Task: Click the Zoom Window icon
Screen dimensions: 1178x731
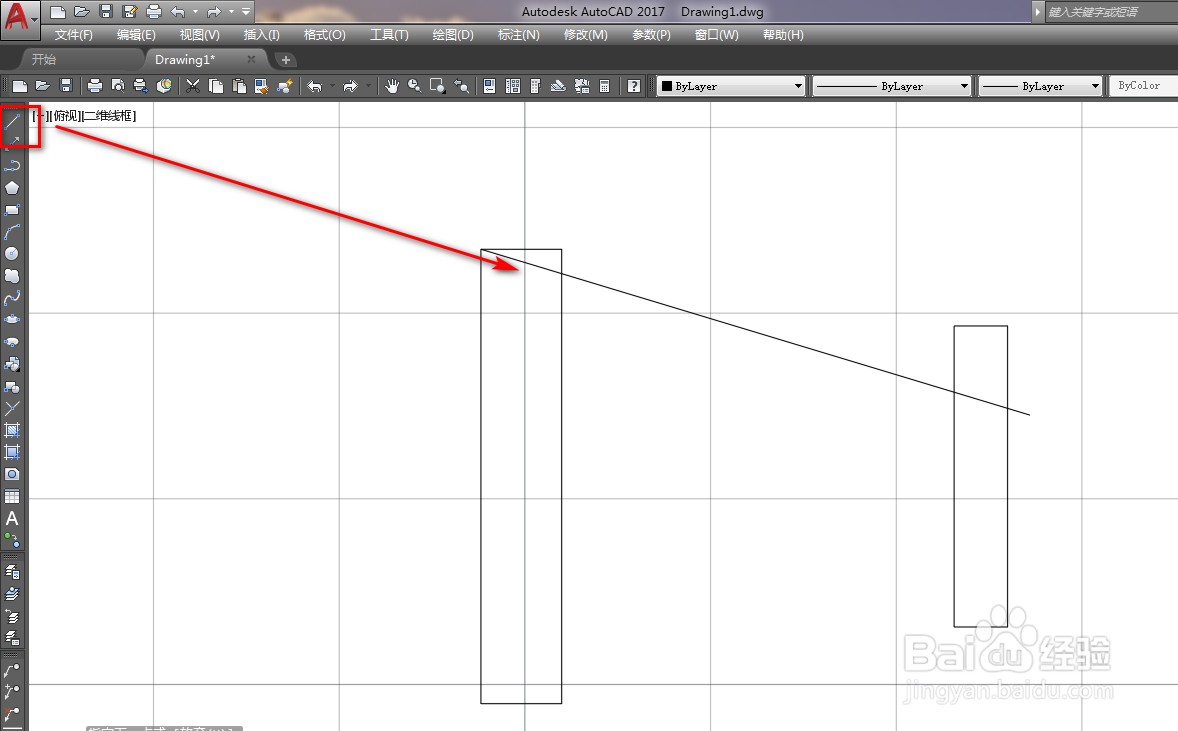Action: point(437,86)
